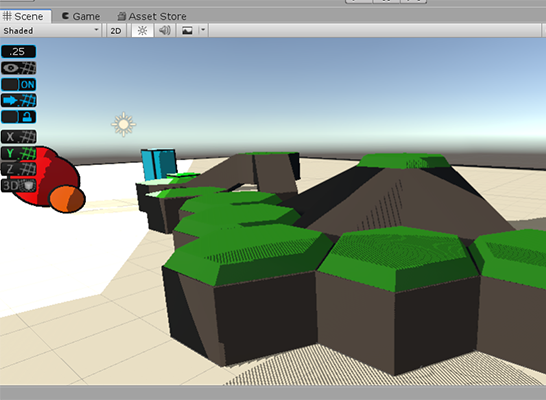This screenshot has height=400, width=546.
Task: Toggle scene lighting sun icon in toolbar
Action: [142, 31]
